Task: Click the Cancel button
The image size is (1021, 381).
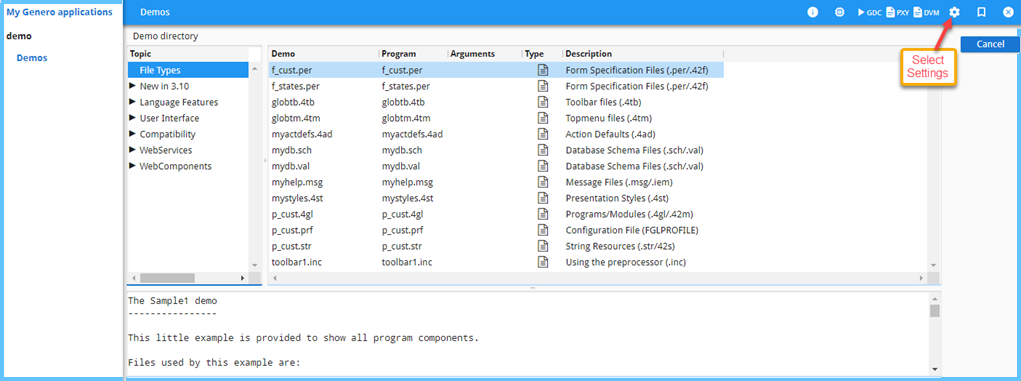Action: point(990,44)
